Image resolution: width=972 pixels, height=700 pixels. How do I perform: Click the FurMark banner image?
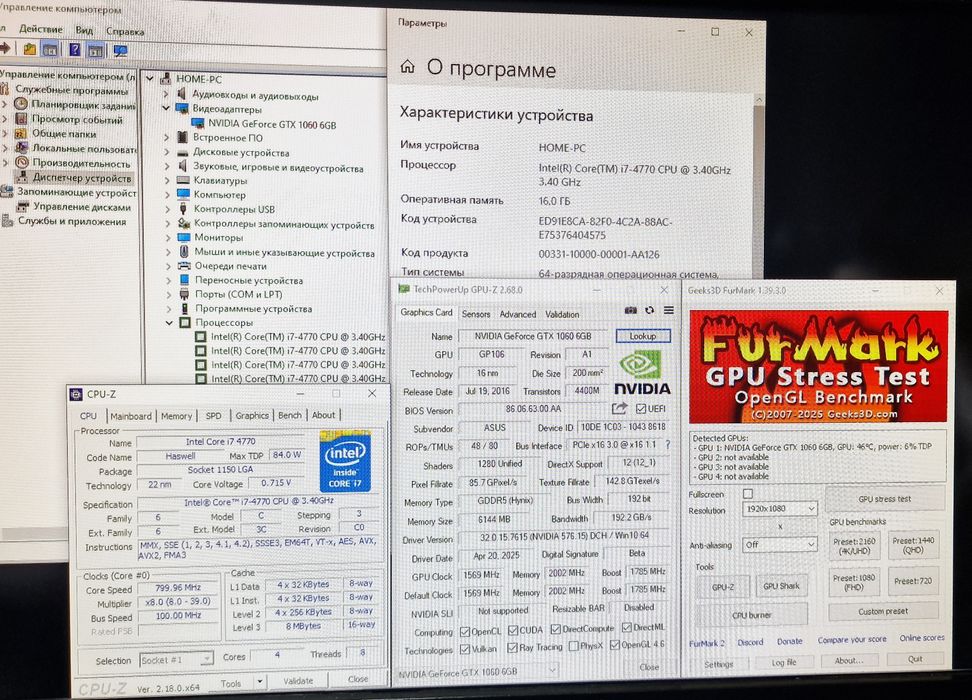pyautogui.click(x=818, y=366)
